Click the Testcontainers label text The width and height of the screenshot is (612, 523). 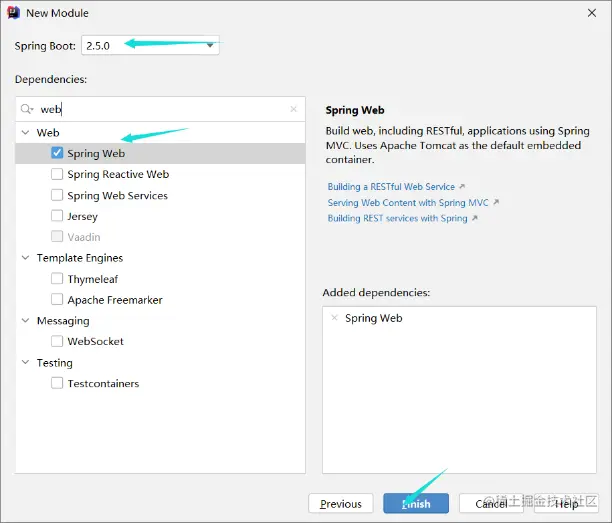(103, 383)
